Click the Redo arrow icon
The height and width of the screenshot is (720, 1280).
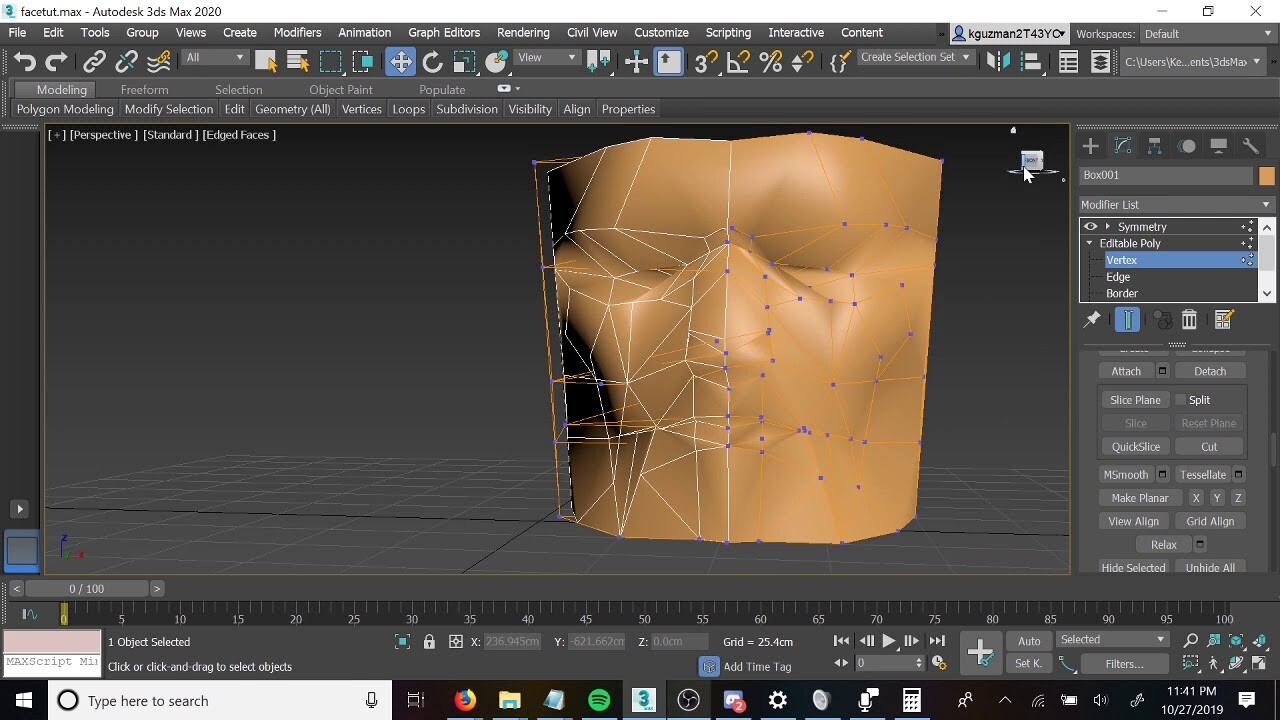[57, 62]
